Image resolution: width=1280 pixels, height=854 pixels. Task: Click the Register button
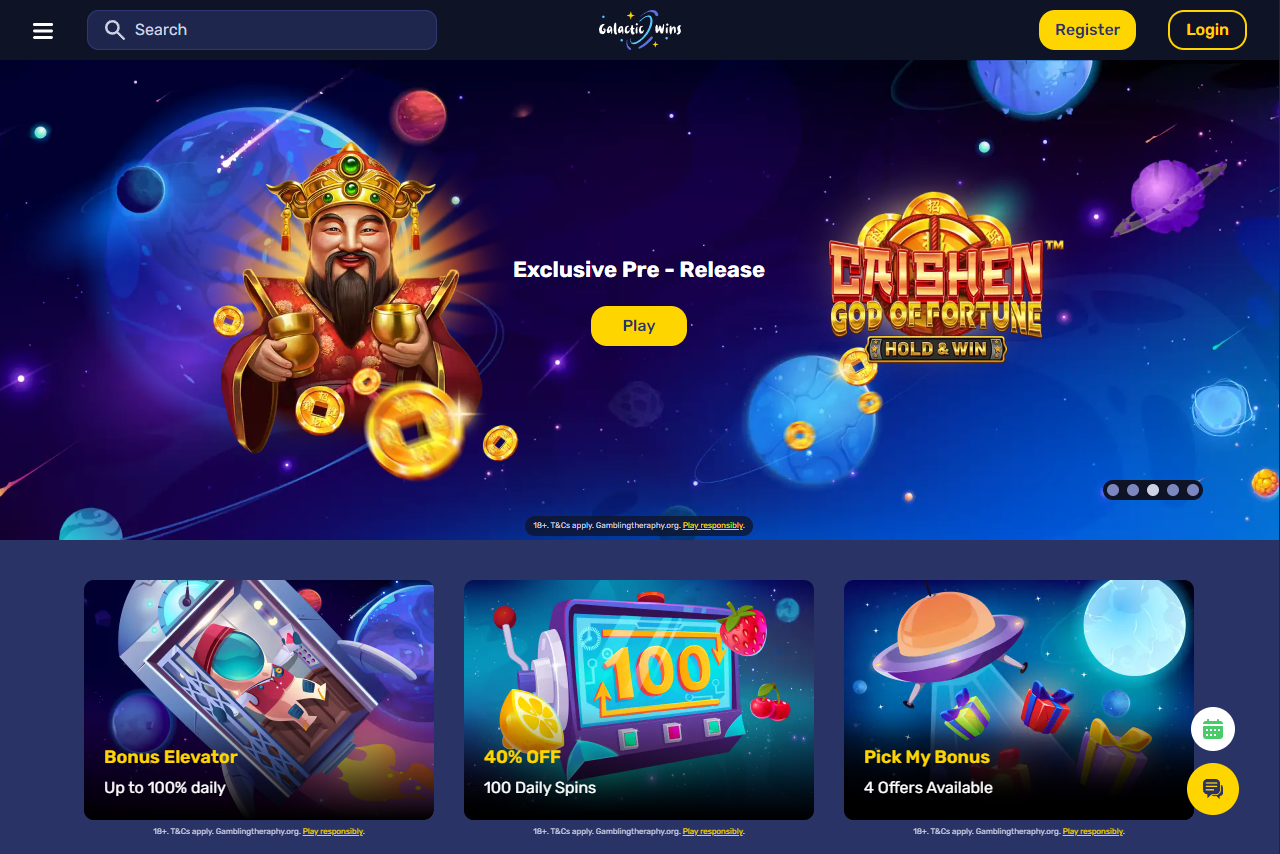point(1087,30)
